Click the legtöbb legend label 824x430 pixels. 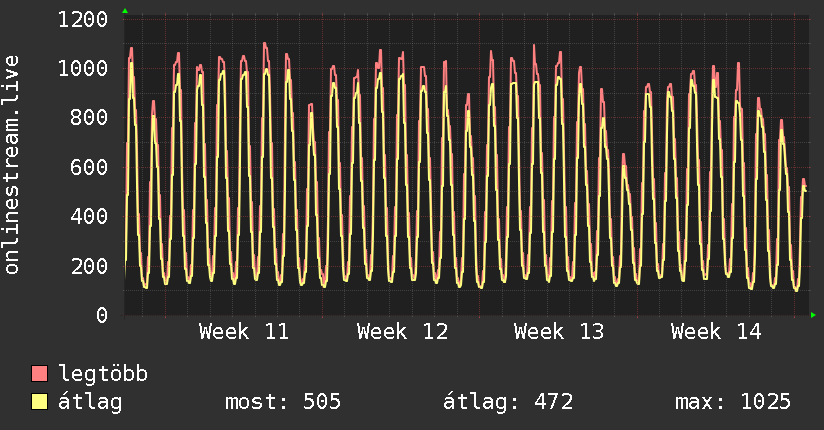pyautogui.click(x=103, y=375)
